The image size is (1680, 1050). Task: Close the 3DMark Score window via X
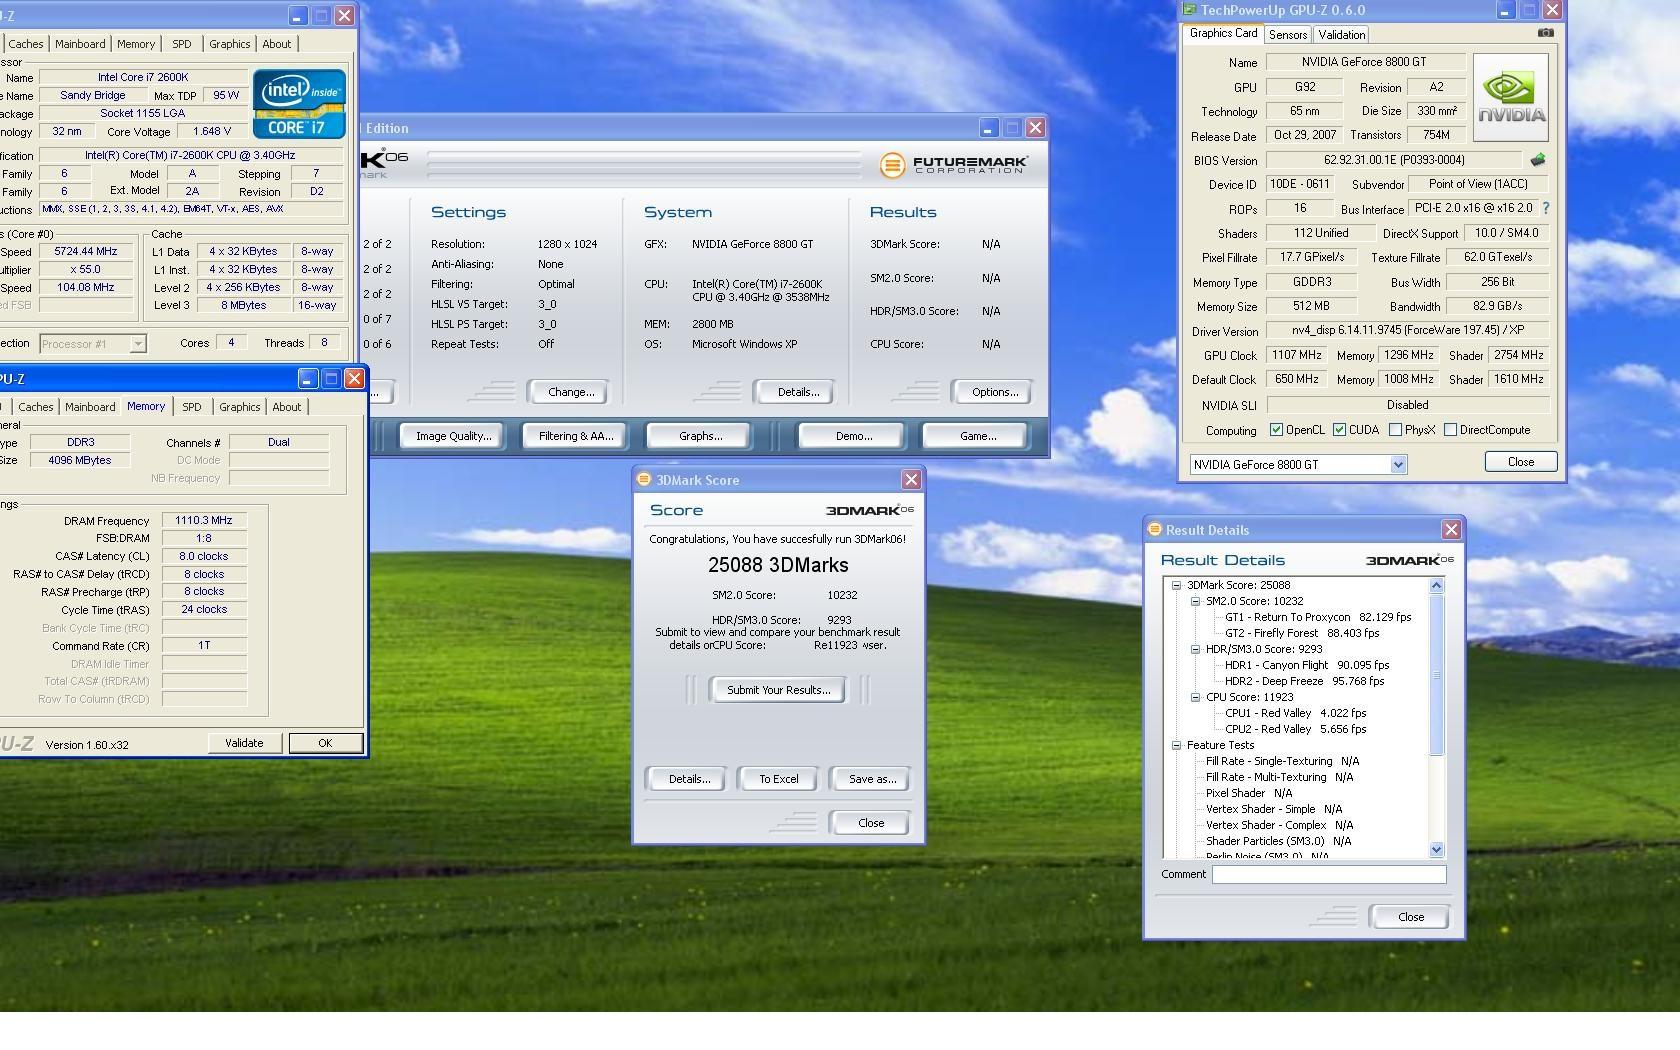pos(911,480)
